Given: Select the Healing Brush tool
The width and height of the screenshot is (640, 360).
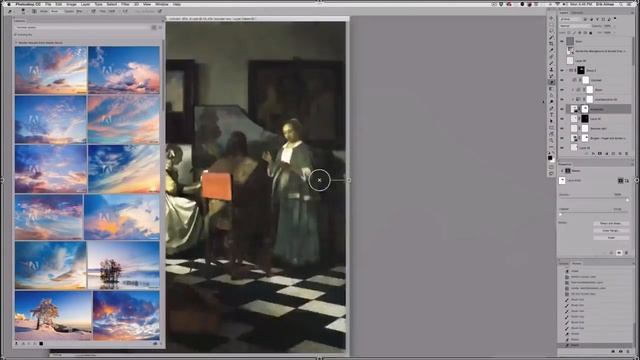Looking at the screenshot, I should [x=551, y=56].
